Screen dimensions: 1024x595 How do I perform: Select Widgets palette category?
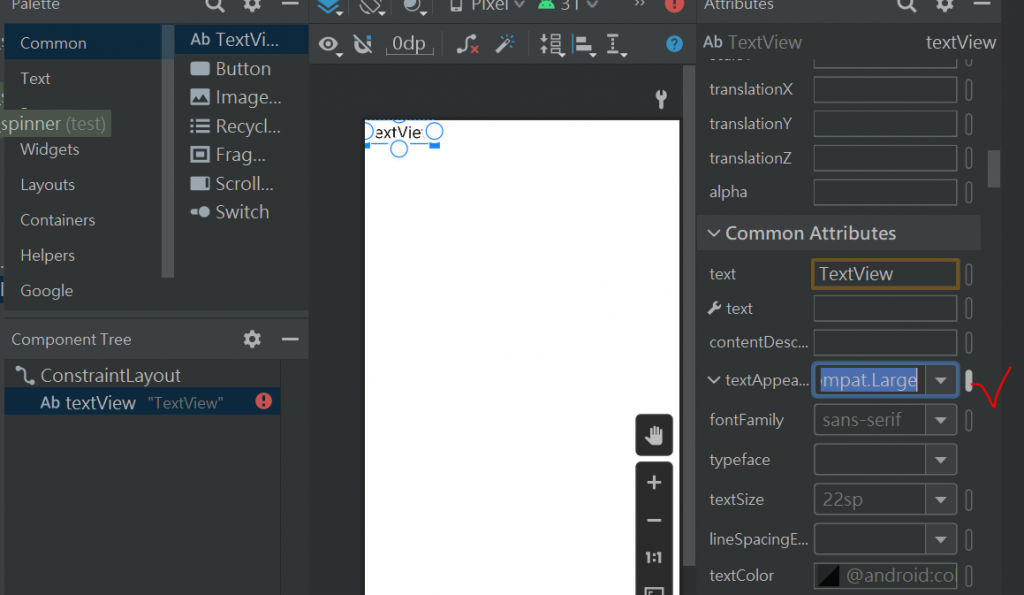[83, 149]
